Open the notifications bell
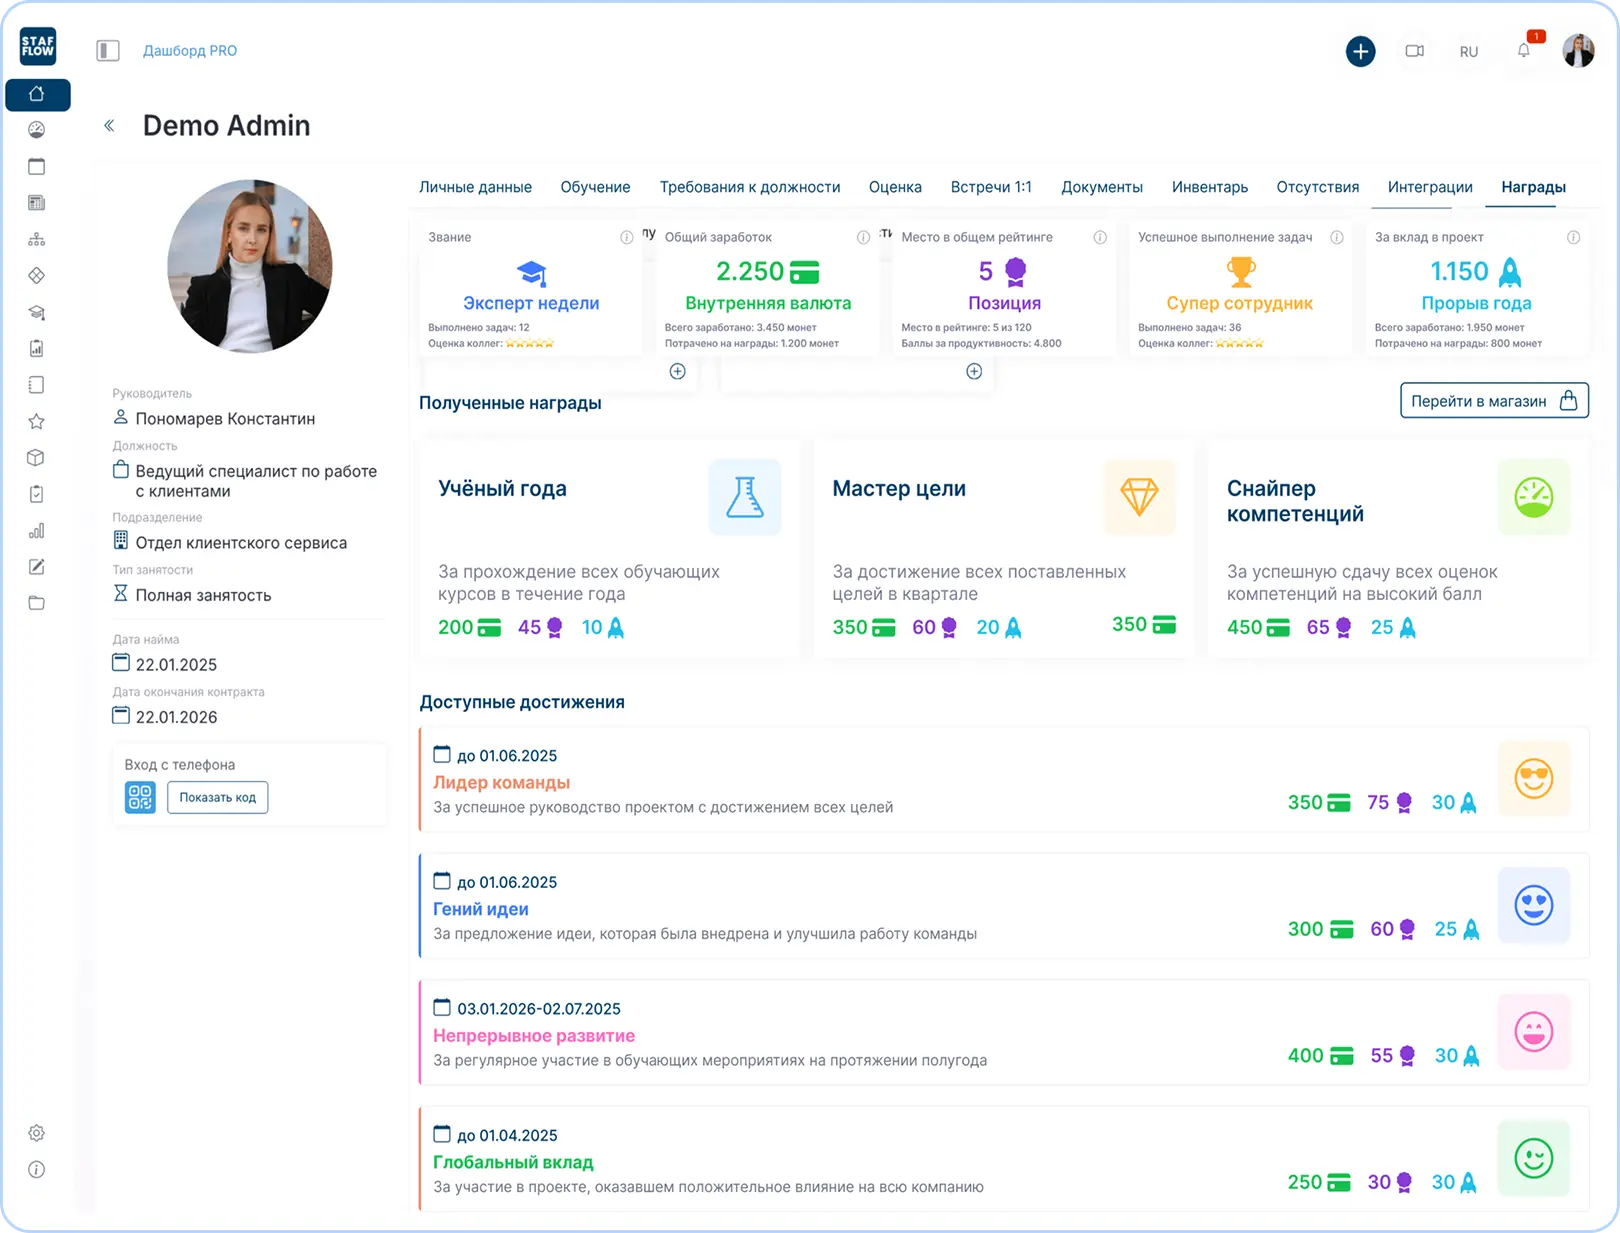Image resolution: width=1620 pixels, height=1233 pixels. tap(1523, 51)
